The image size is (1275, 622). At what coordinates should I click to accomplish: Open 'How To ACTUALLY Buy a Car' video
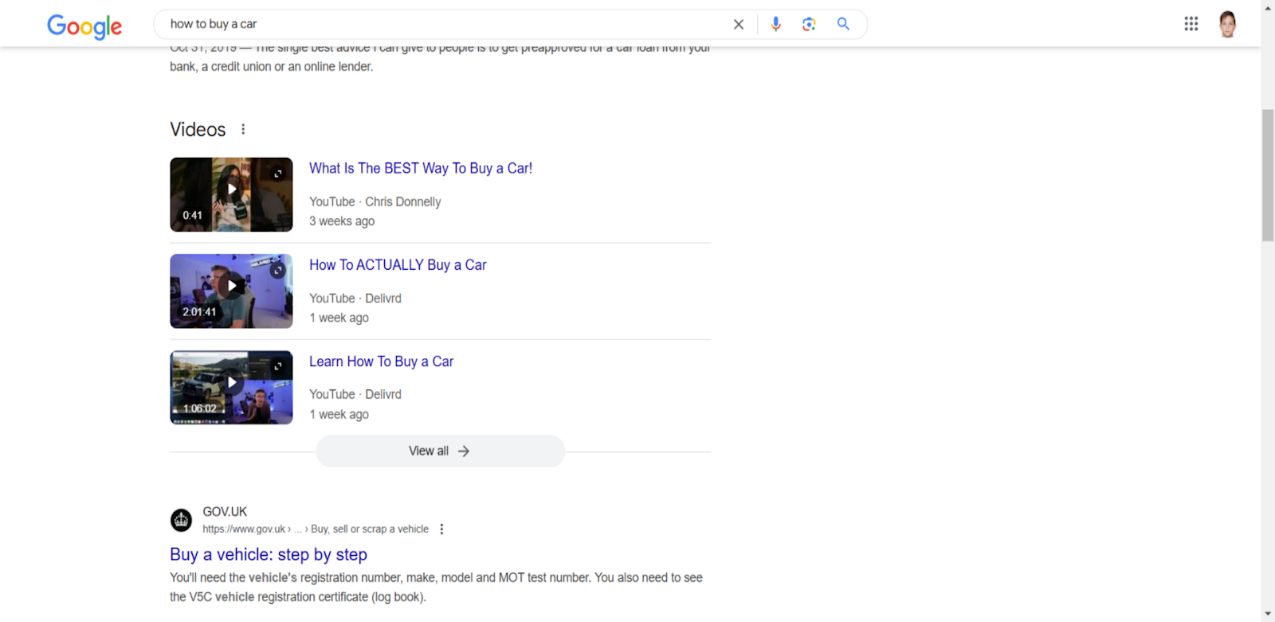click(397, 264)
